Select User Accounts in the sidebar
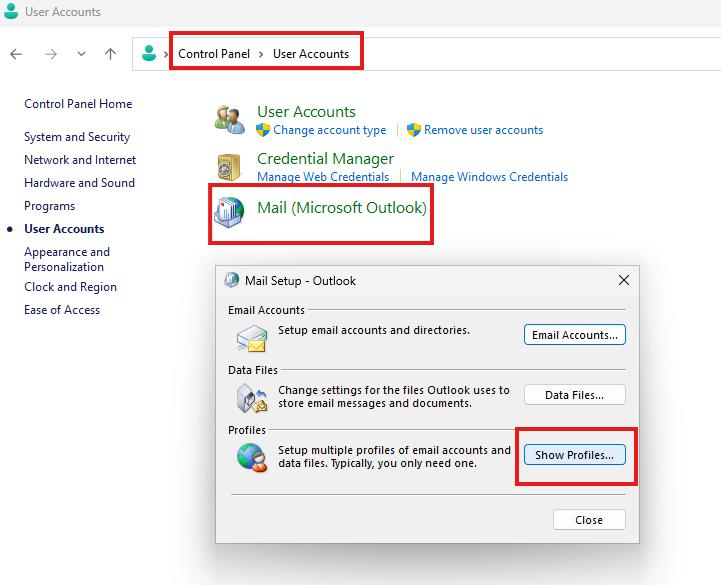 64,229
